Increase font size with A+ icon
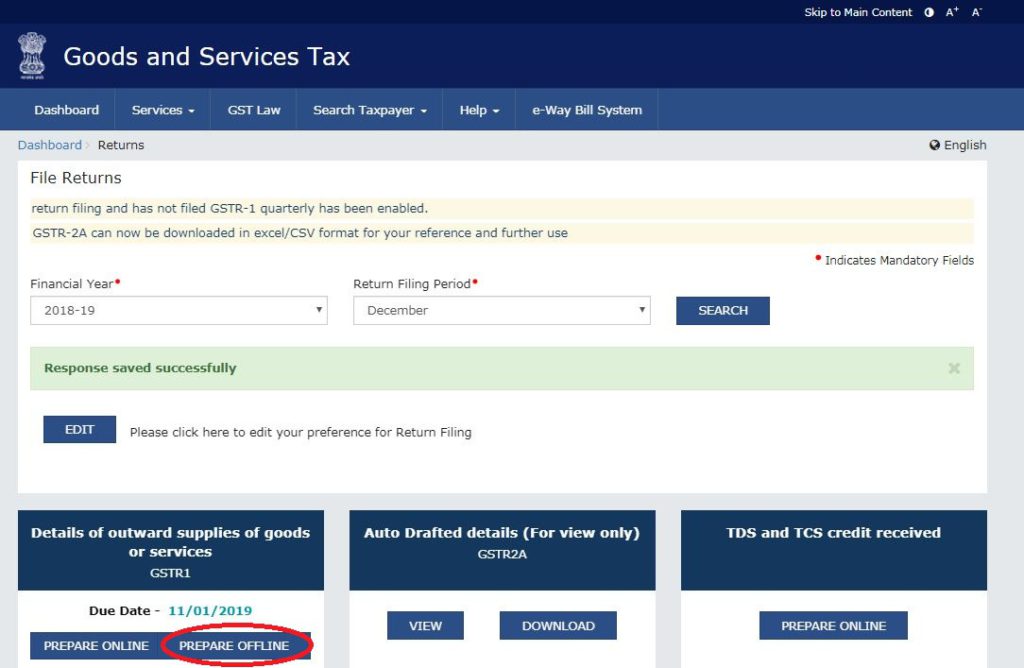The height and width of the screenshot is (668, 1024). tap(952, 12)
